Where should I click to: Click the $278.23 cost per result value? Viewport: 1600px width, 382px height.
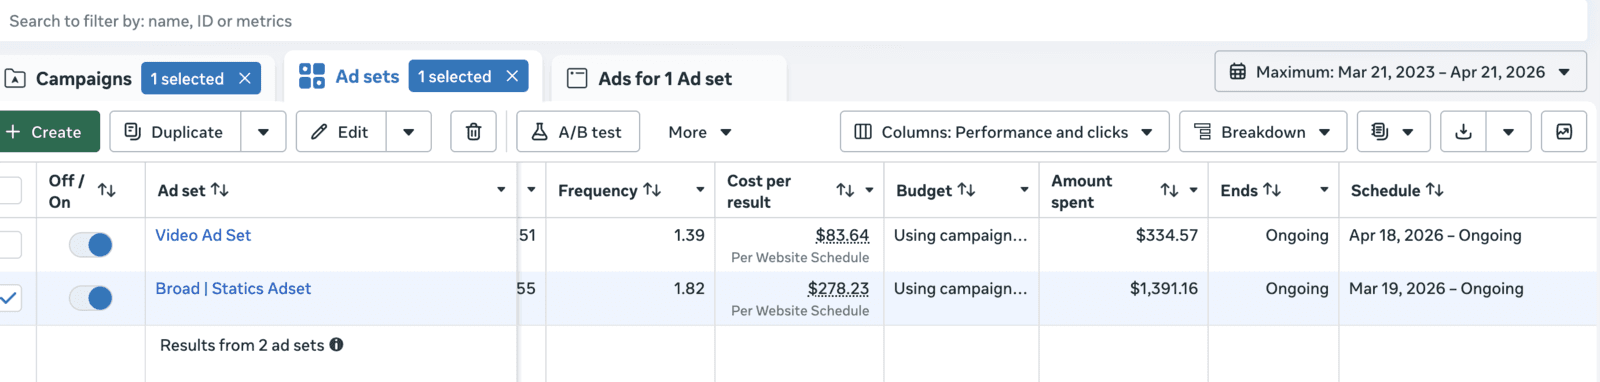838,288
